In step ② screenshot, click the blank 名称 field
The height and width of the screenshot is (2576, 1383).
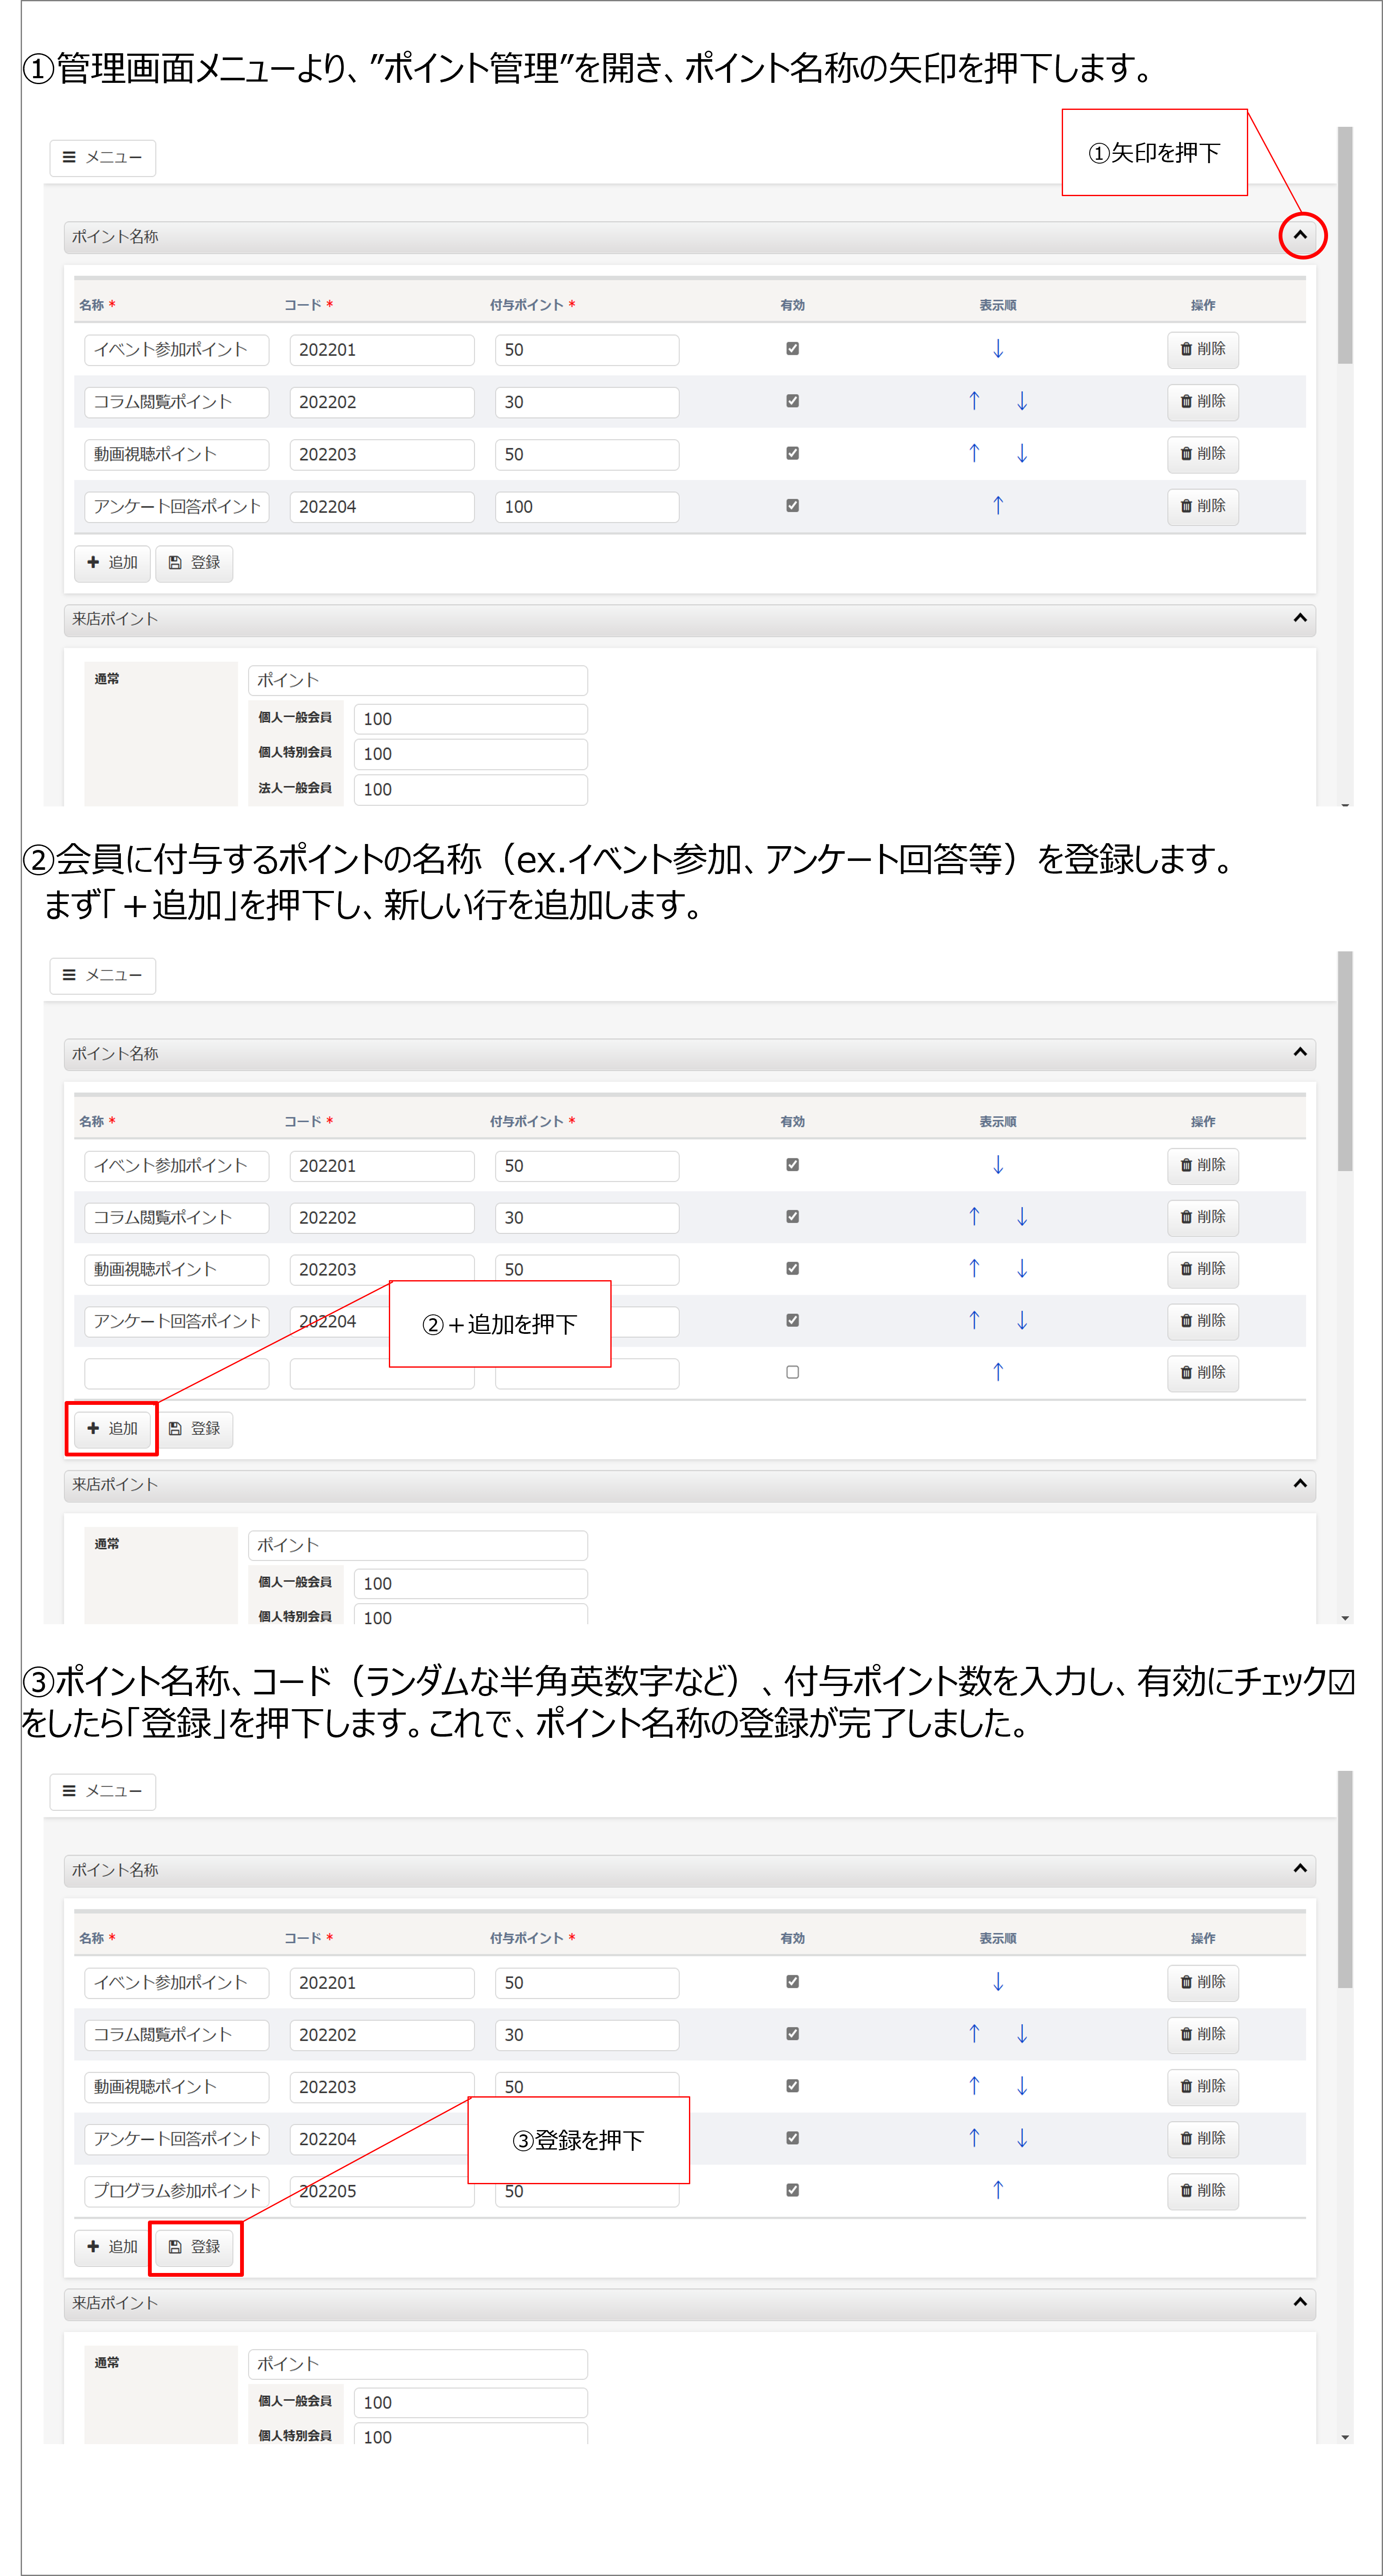point(177,1373)
